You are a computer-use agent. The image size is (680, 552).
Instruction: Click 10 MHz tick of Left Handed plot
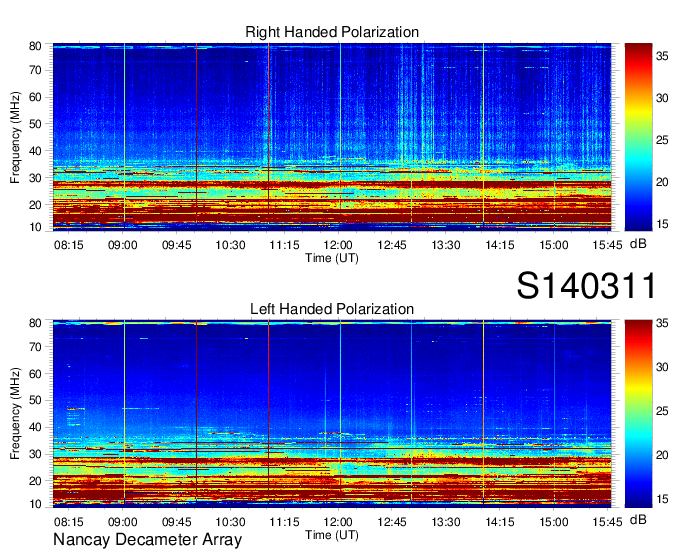[35, 504]
